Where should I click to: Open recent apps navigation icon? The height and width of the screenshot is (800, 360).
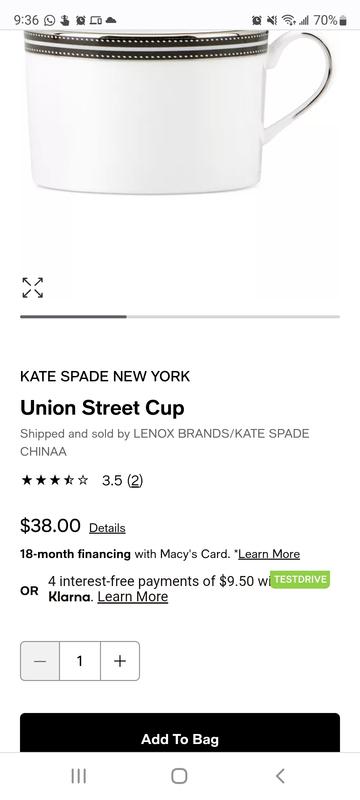coord(79,776)
